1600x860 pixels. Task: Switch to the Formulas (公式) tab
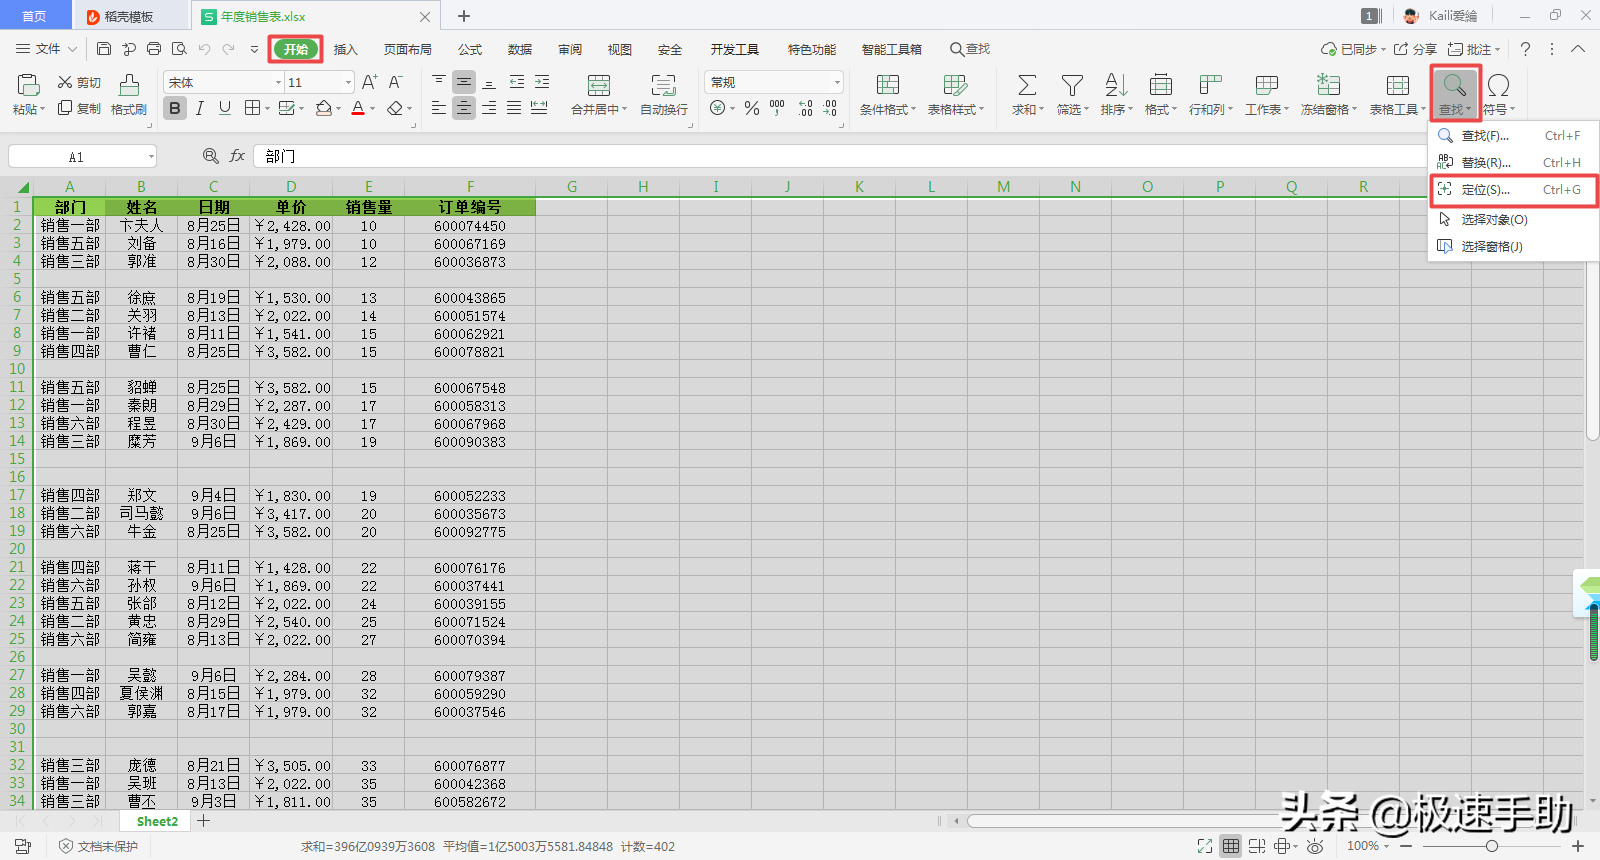click(x=470, y=49)
